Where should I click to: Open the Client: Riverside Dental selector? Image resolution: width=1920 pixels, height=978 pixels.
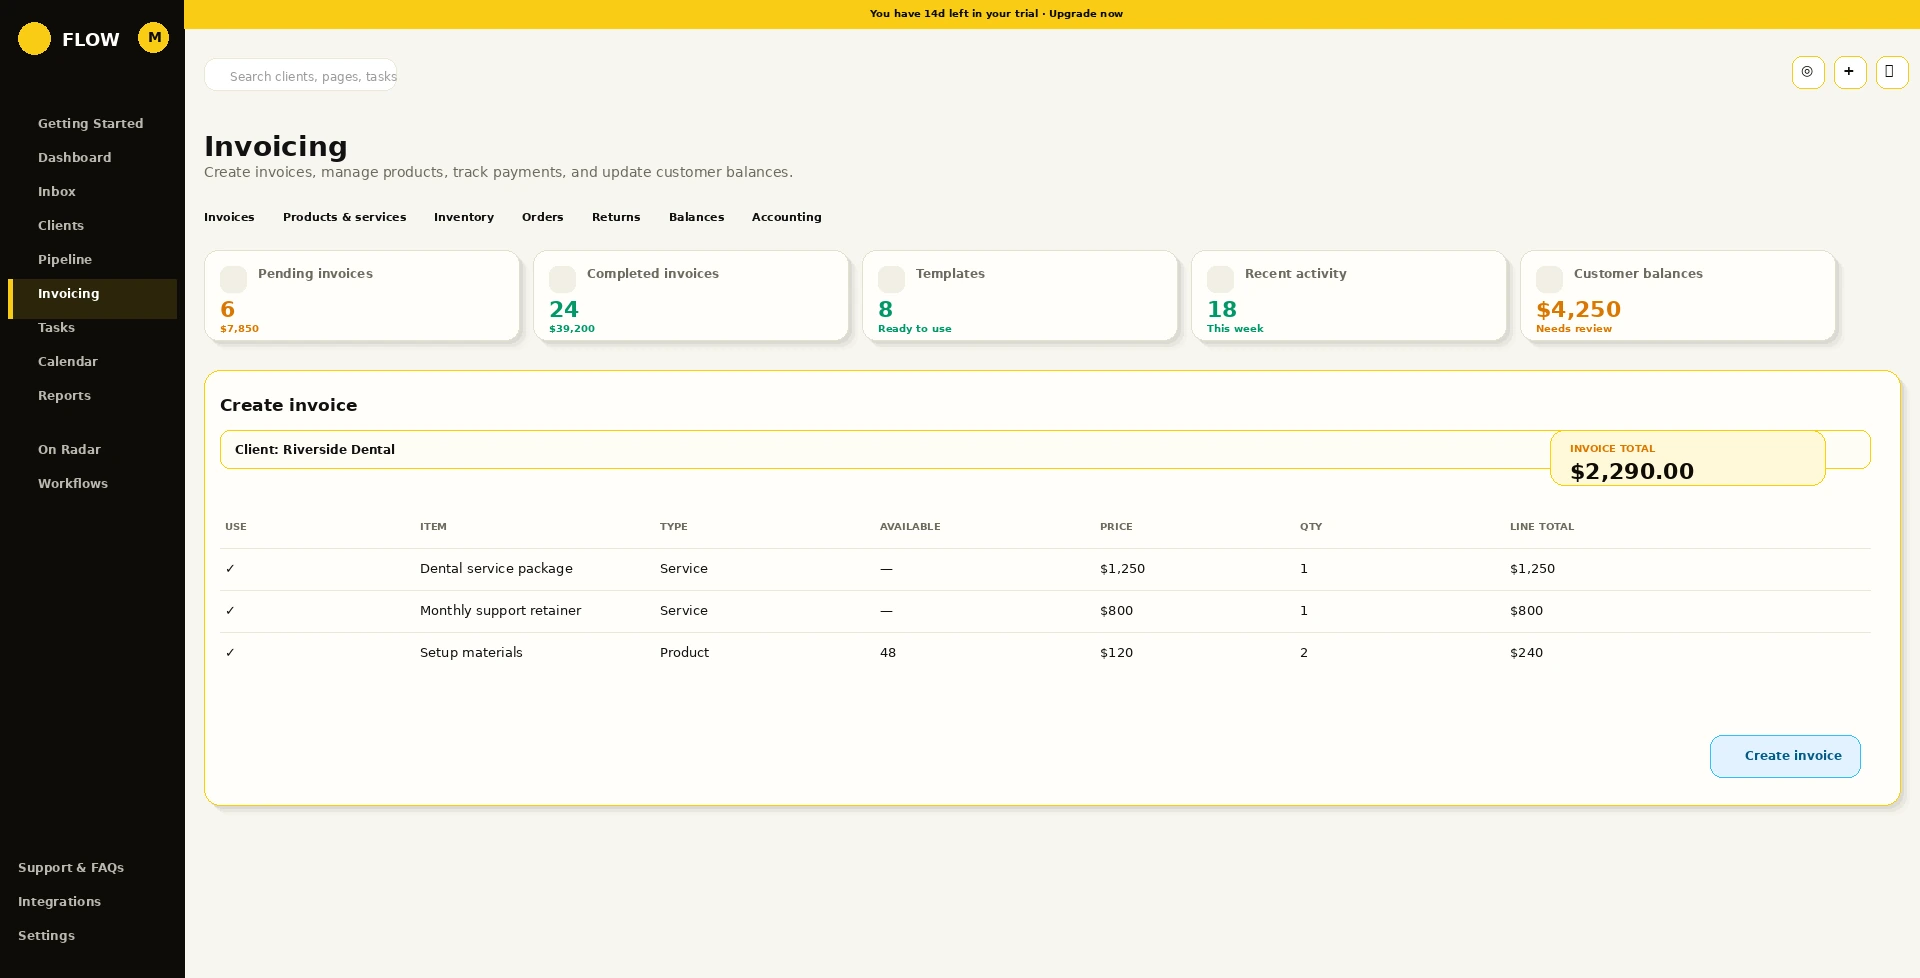coord(1045,450)
